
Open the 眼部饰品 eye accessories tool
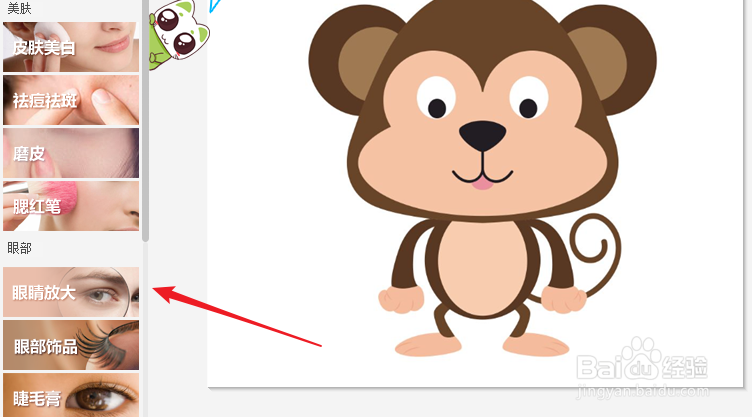click(x=71, y=345)
